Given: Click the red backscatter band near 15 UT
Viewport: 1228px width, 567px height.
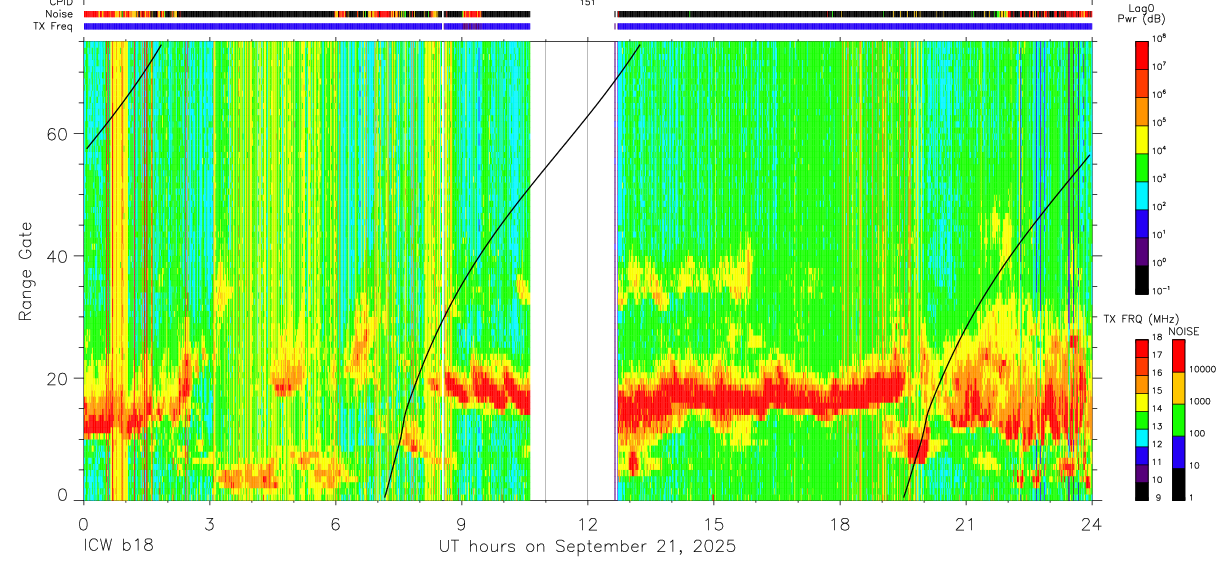Looking at the screenshot, I should [x=715, y=395].
